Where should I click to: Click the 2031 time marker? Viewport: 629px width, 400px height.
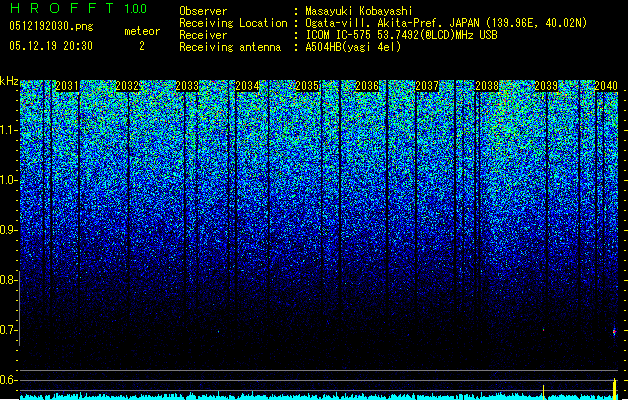click(x=67, y=86)
